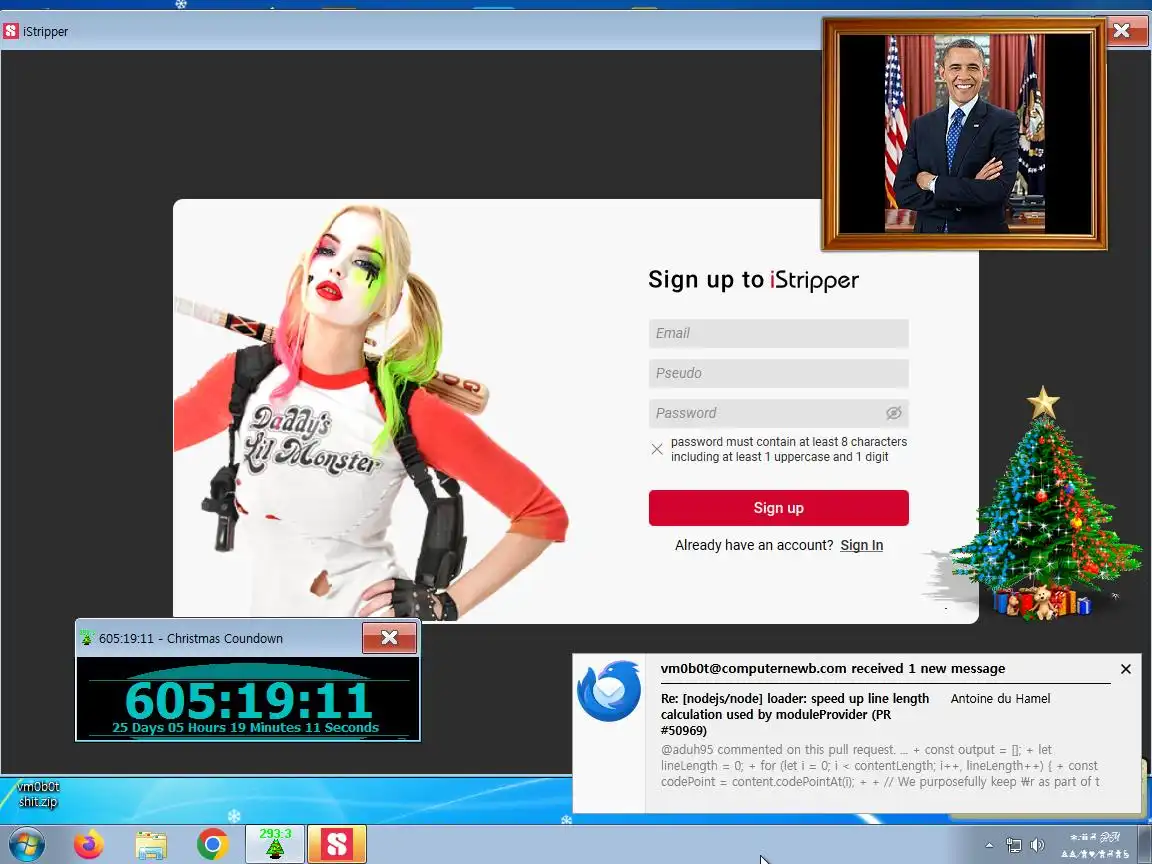Click the Christmas Countdown title bar tree icon
1152x864 pixels.
(x=87, y=638)
